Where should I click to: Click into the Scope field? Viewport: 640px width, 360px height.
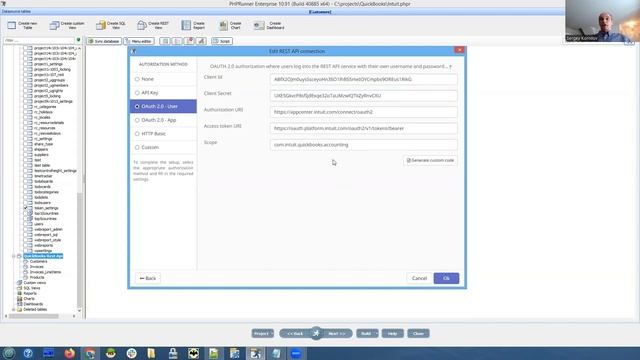[363, 144]
